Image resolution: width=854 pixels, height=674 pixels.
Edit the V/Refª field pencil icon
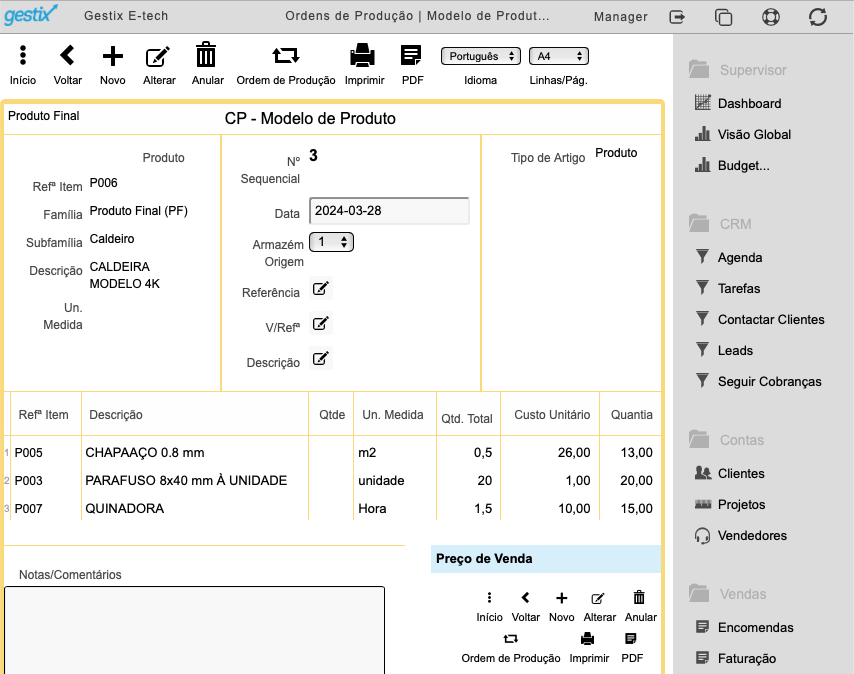(x=321, y=323)
